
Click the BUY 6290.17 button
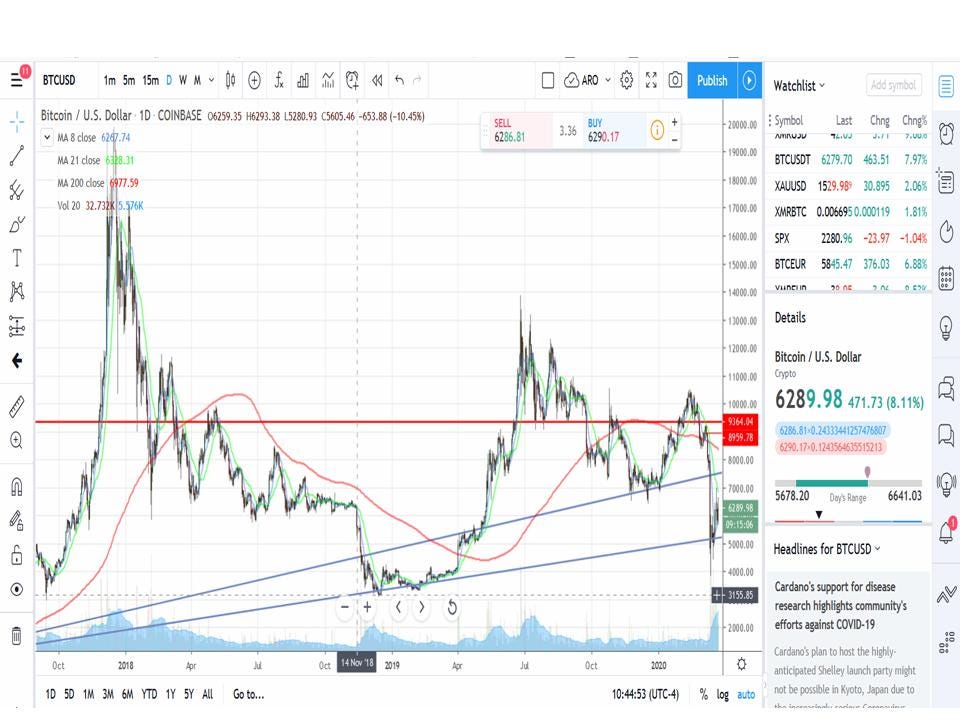point(614,130)
